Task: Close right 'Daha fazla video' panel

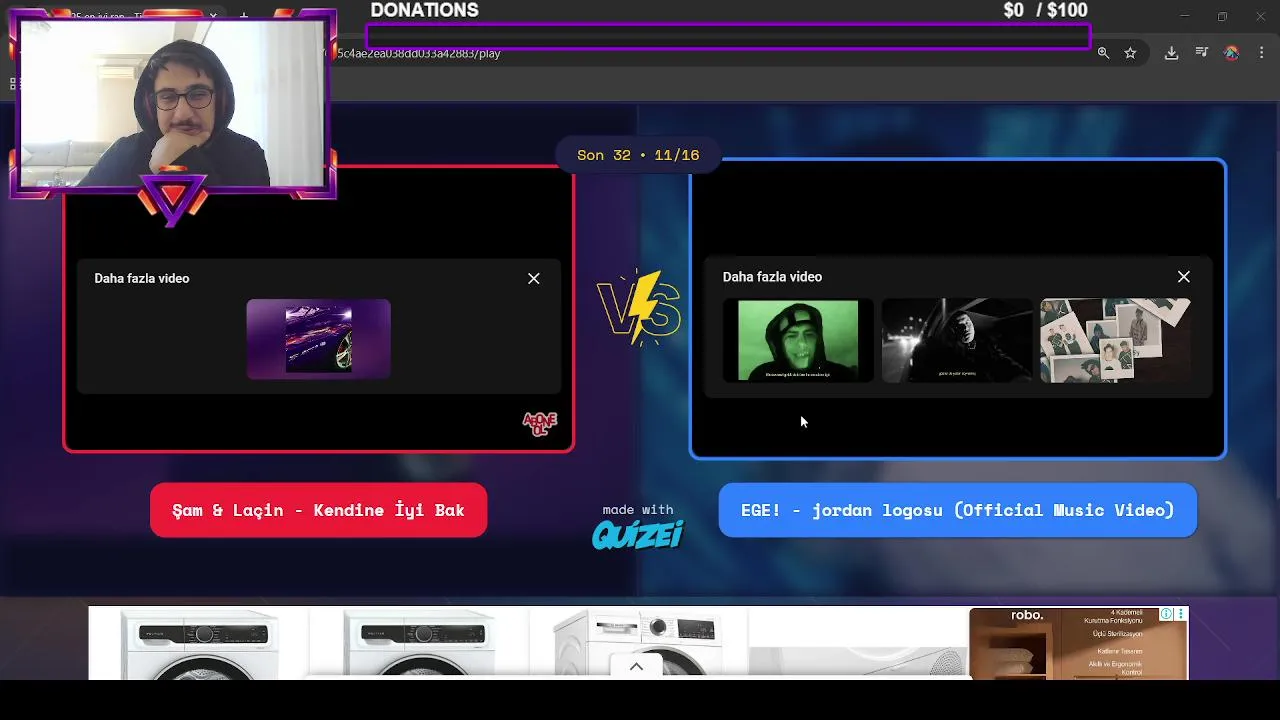Action: [1184, 277]
